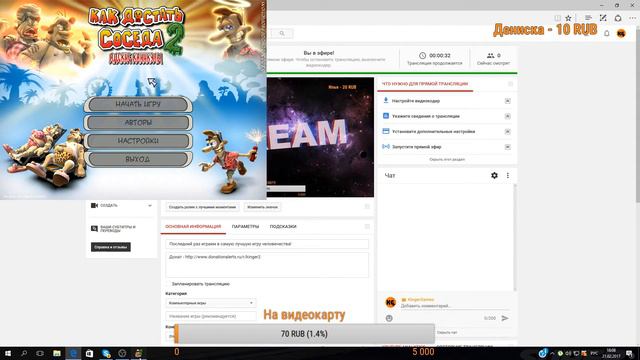Click the stream preview progress bar

click(x=286, y=189)
